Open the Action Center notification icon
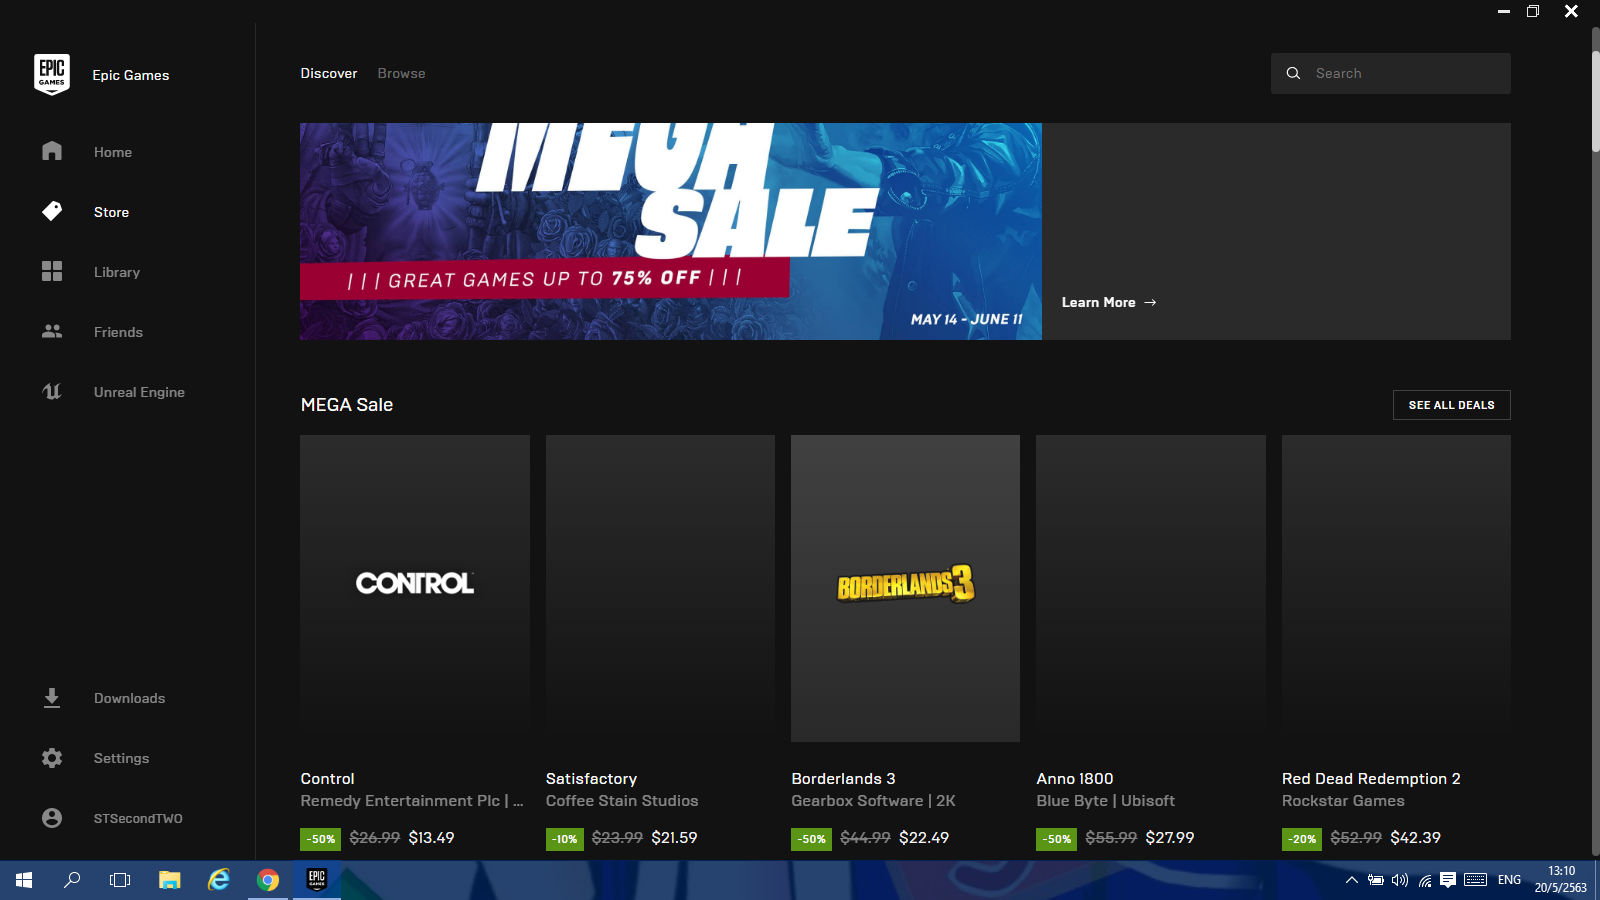This screenshot has height=900, width=1600. coord(1448,880)
